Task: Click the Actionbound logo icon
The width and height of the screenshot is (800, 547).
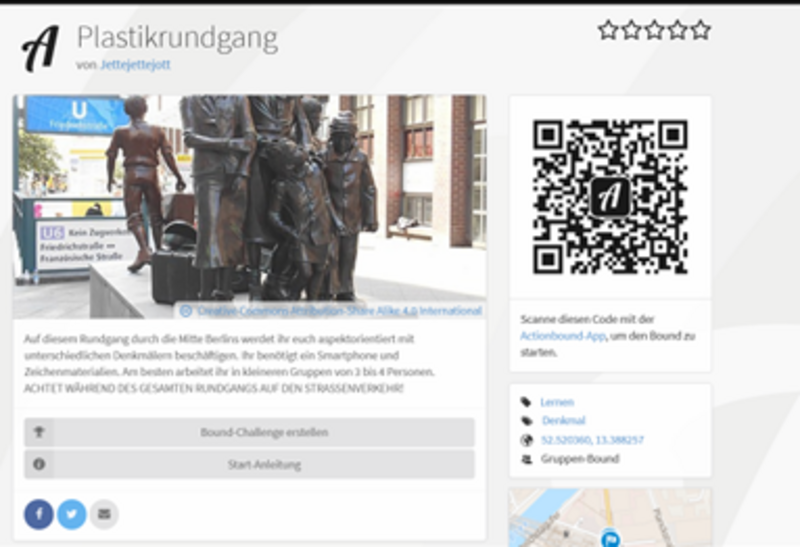Action: click(41, 47)
